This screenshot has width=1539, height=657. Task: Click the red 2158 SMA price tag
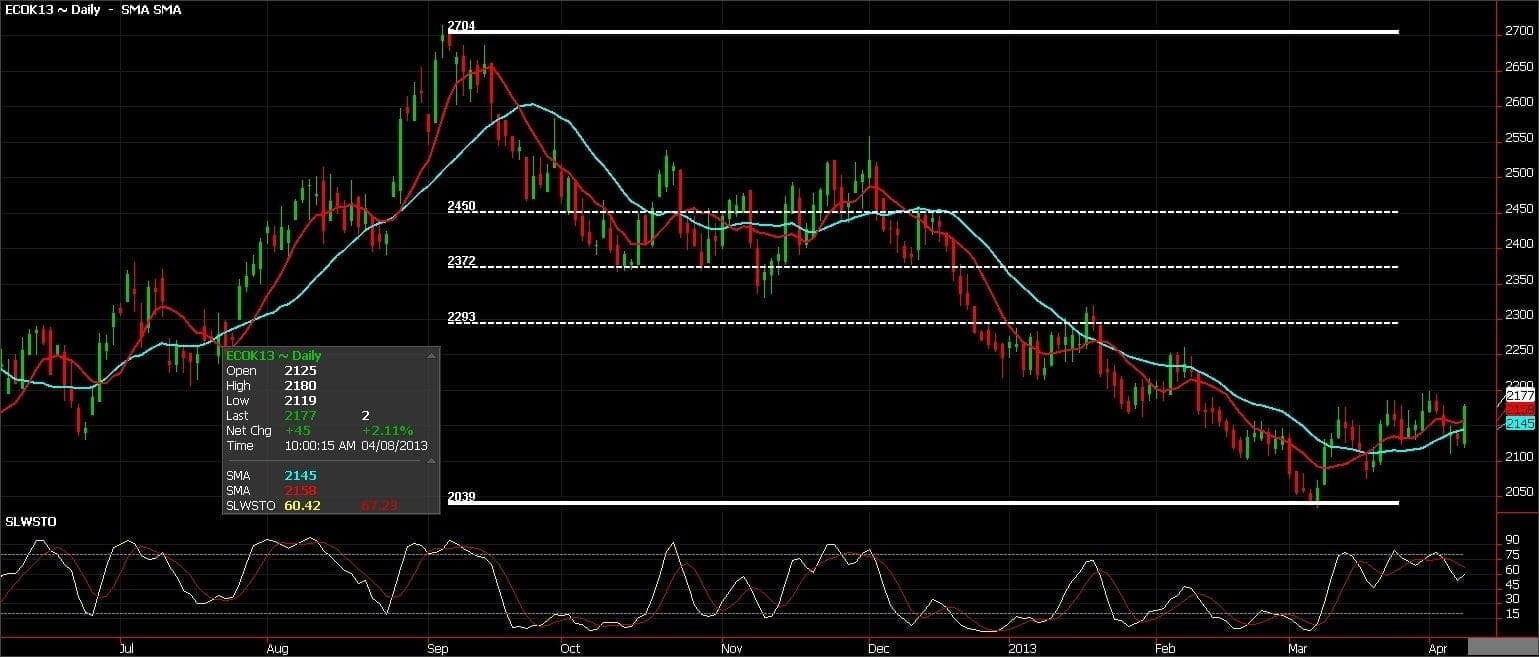(1519, 410)
